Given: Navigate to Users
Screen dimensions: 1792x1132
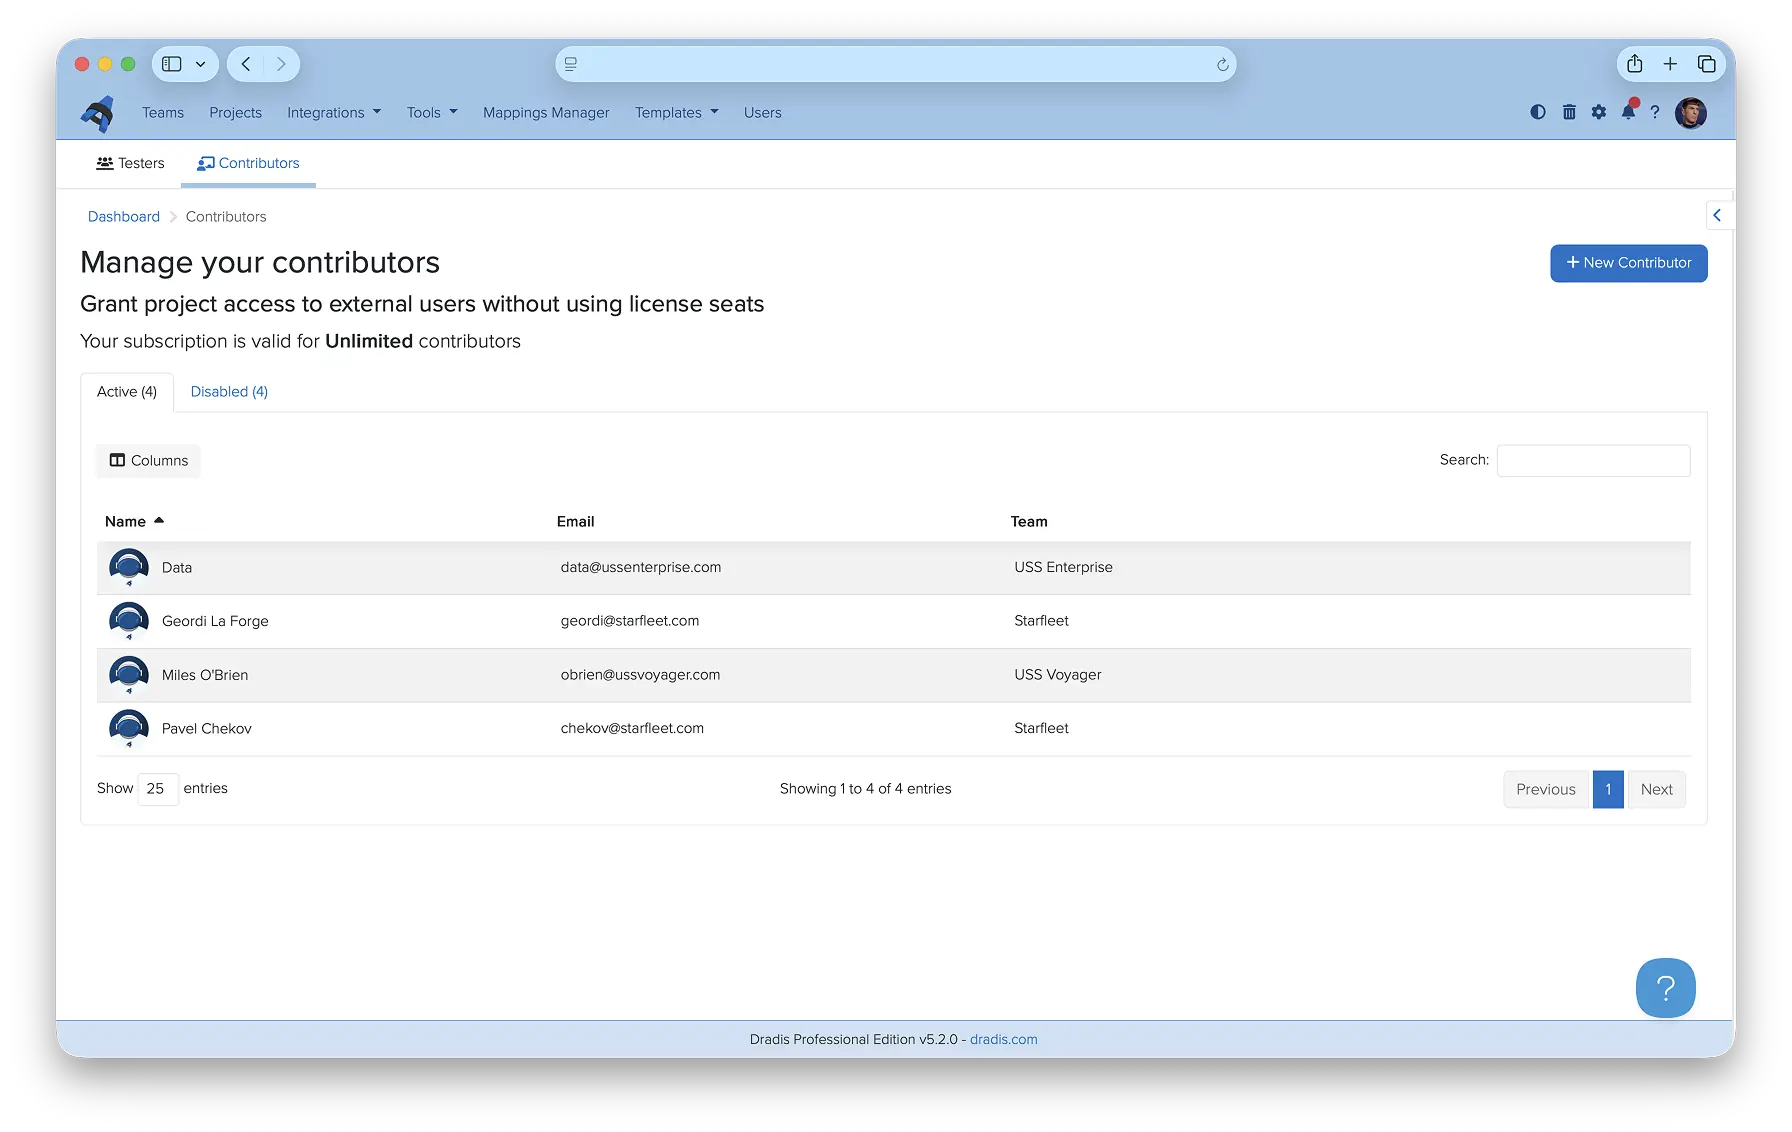Looking at the screenshot, I should [762, 113].
